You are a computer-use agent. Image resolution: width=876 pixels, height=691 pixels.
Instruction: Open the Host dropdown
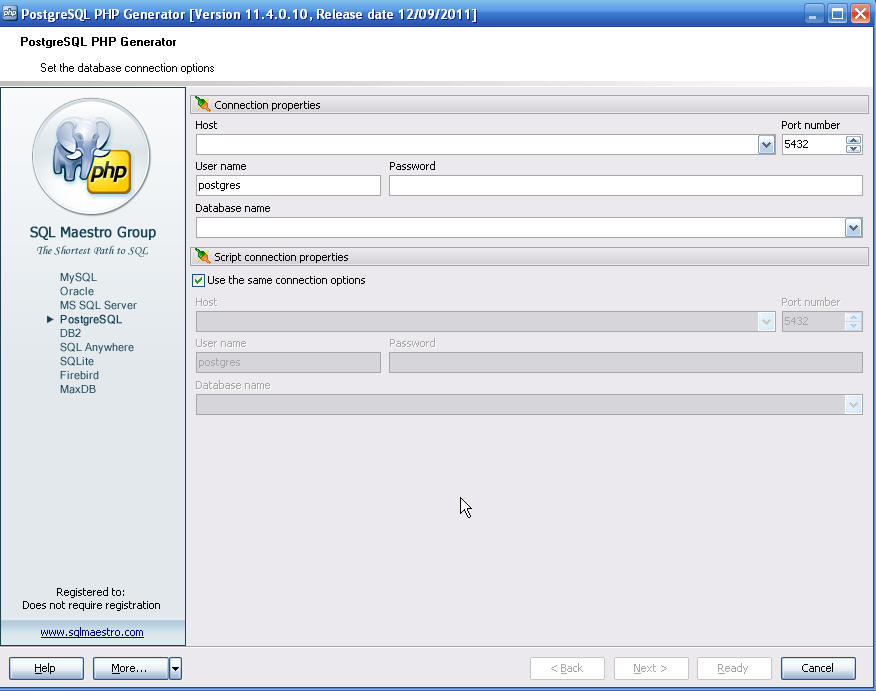[x=766, y=144]
